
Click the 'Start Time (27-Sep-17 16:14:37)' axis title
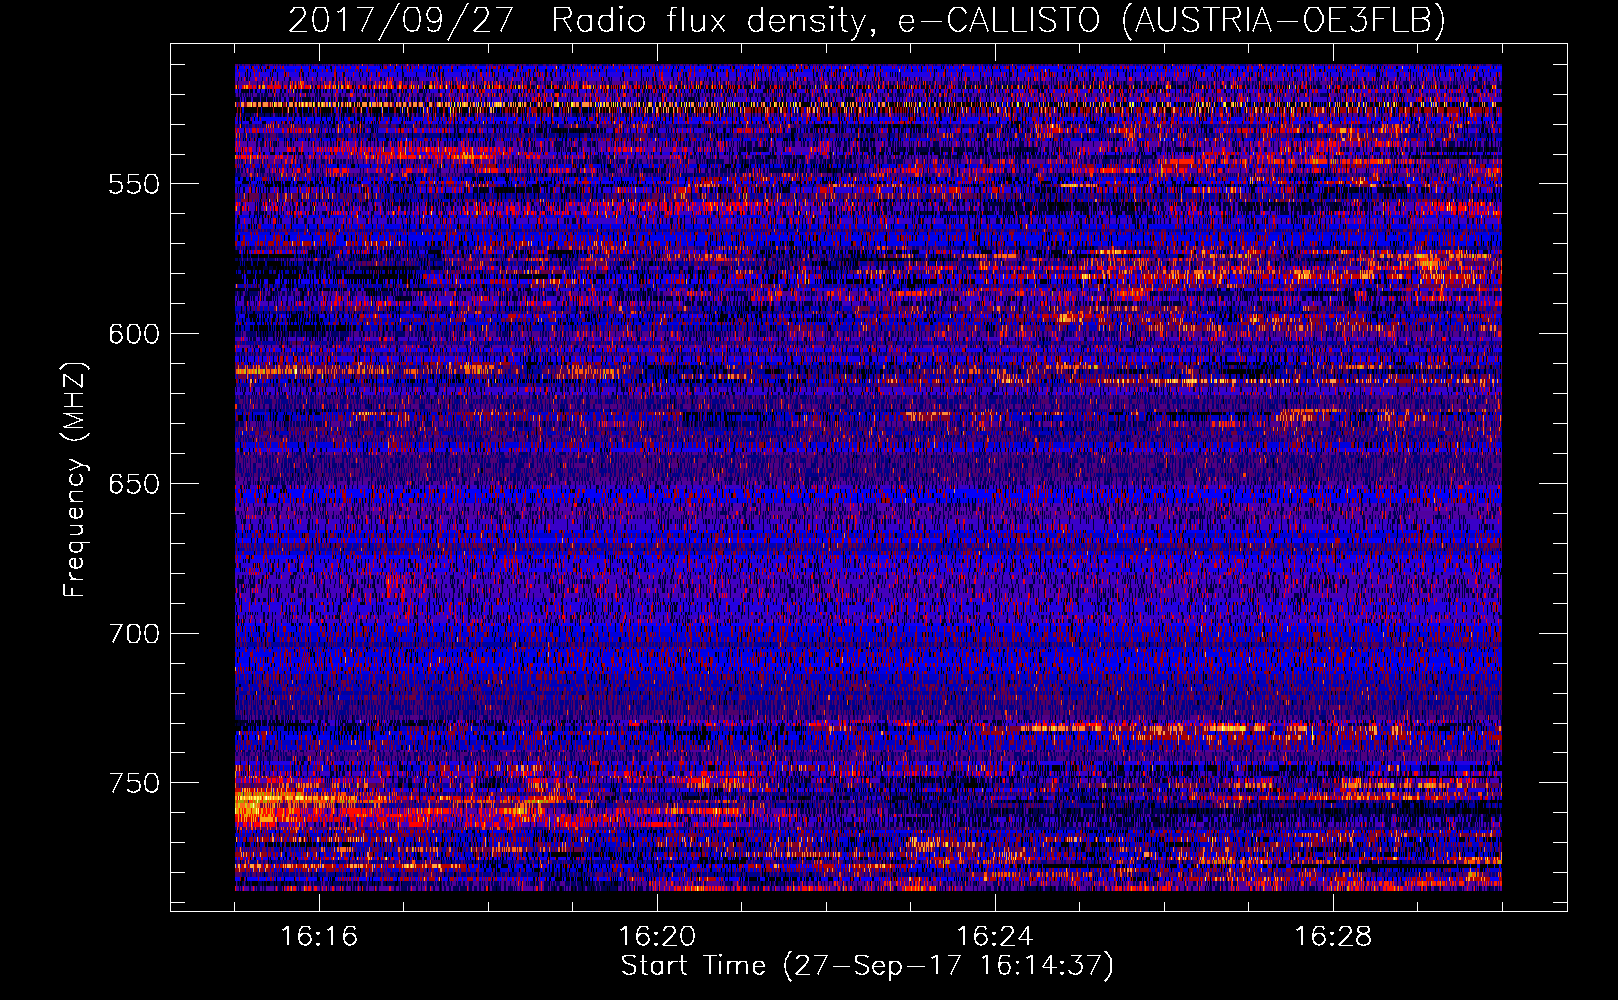pos(867,966)
